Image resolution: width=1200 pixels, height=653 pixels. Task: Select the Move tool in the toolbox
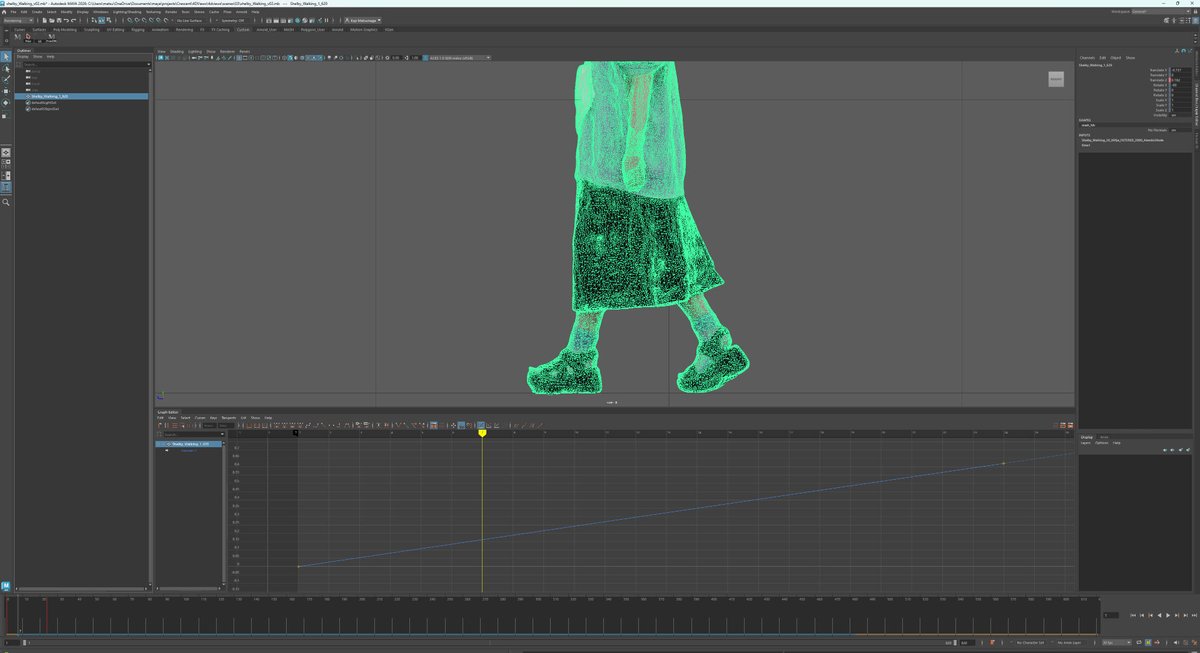[x=6, y=91]
